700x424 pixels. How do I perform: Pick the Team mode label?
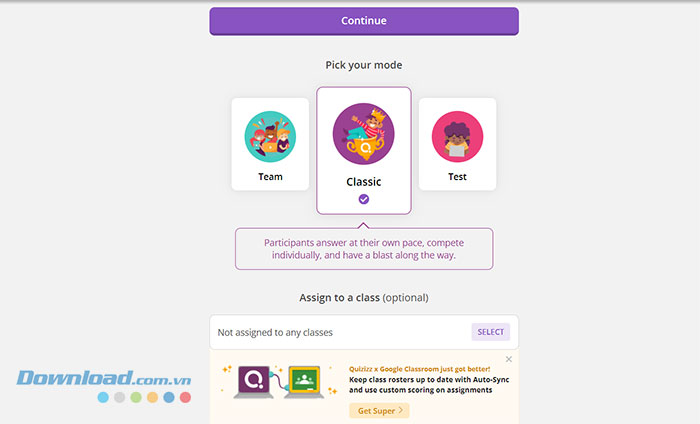point(270,177)
